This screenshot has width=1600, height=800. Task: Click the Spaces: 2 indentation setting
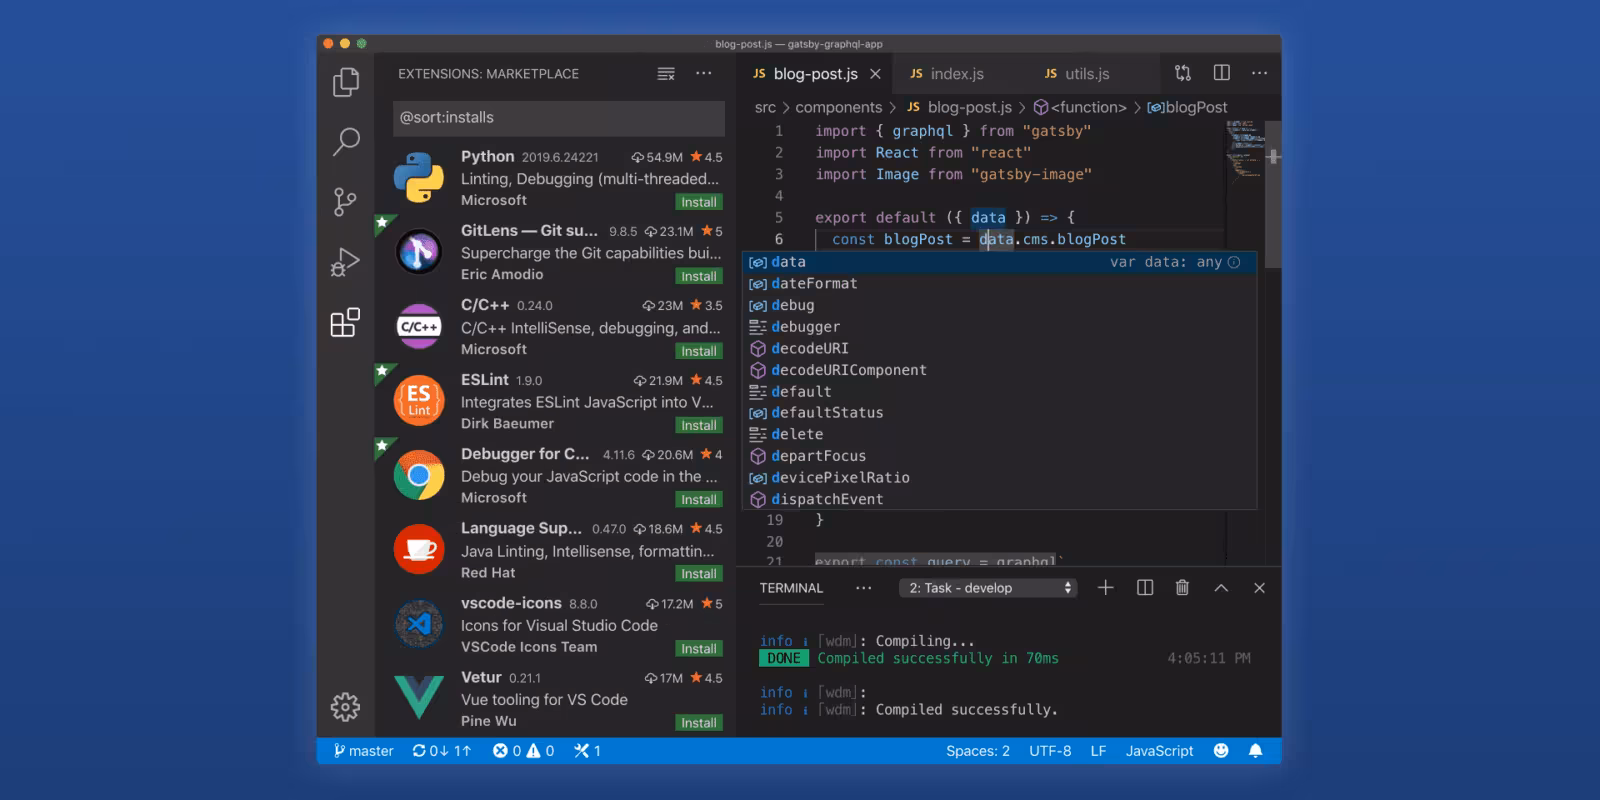(x=977, y=751)
